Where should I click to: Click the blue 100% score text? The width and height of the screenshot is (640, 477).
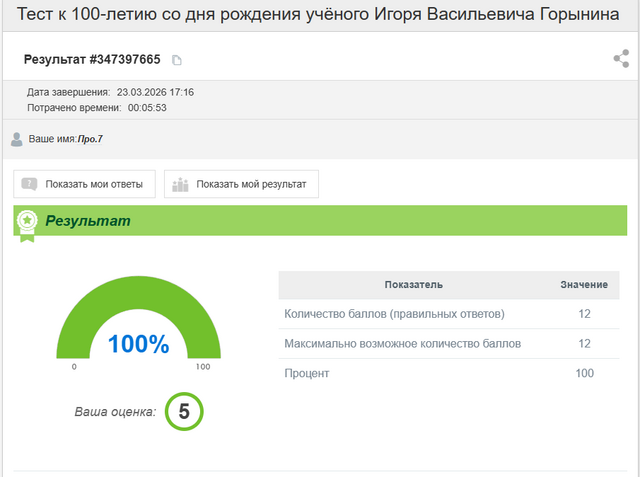click(138, 344)
